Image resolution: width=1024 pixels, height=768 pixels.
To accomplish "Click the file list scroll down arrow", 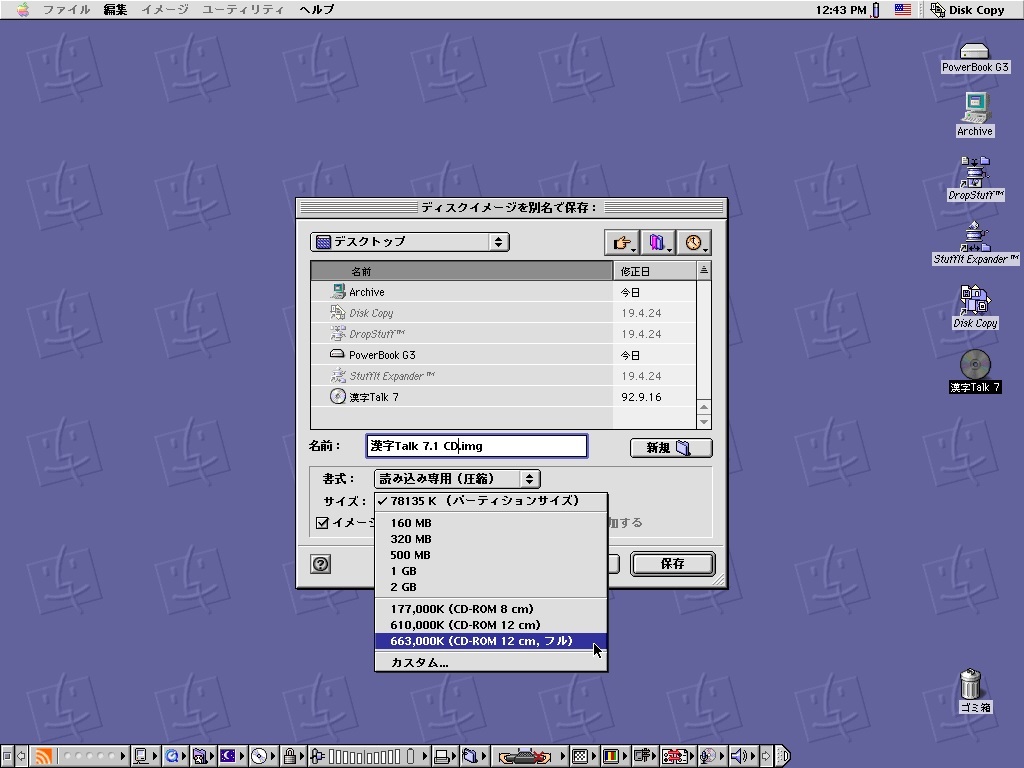I will (703, 421).
